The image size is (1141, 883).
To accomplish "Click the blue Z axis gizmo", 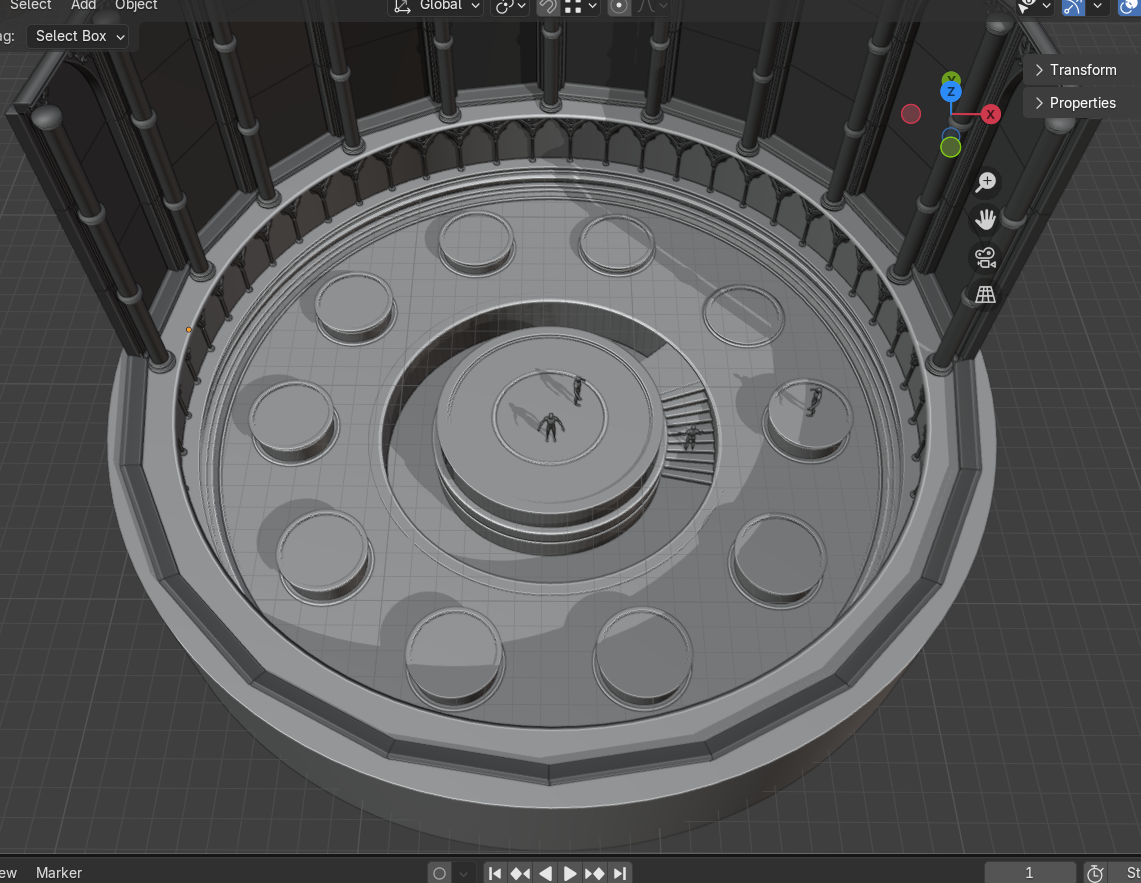I will tap(951, 92).
